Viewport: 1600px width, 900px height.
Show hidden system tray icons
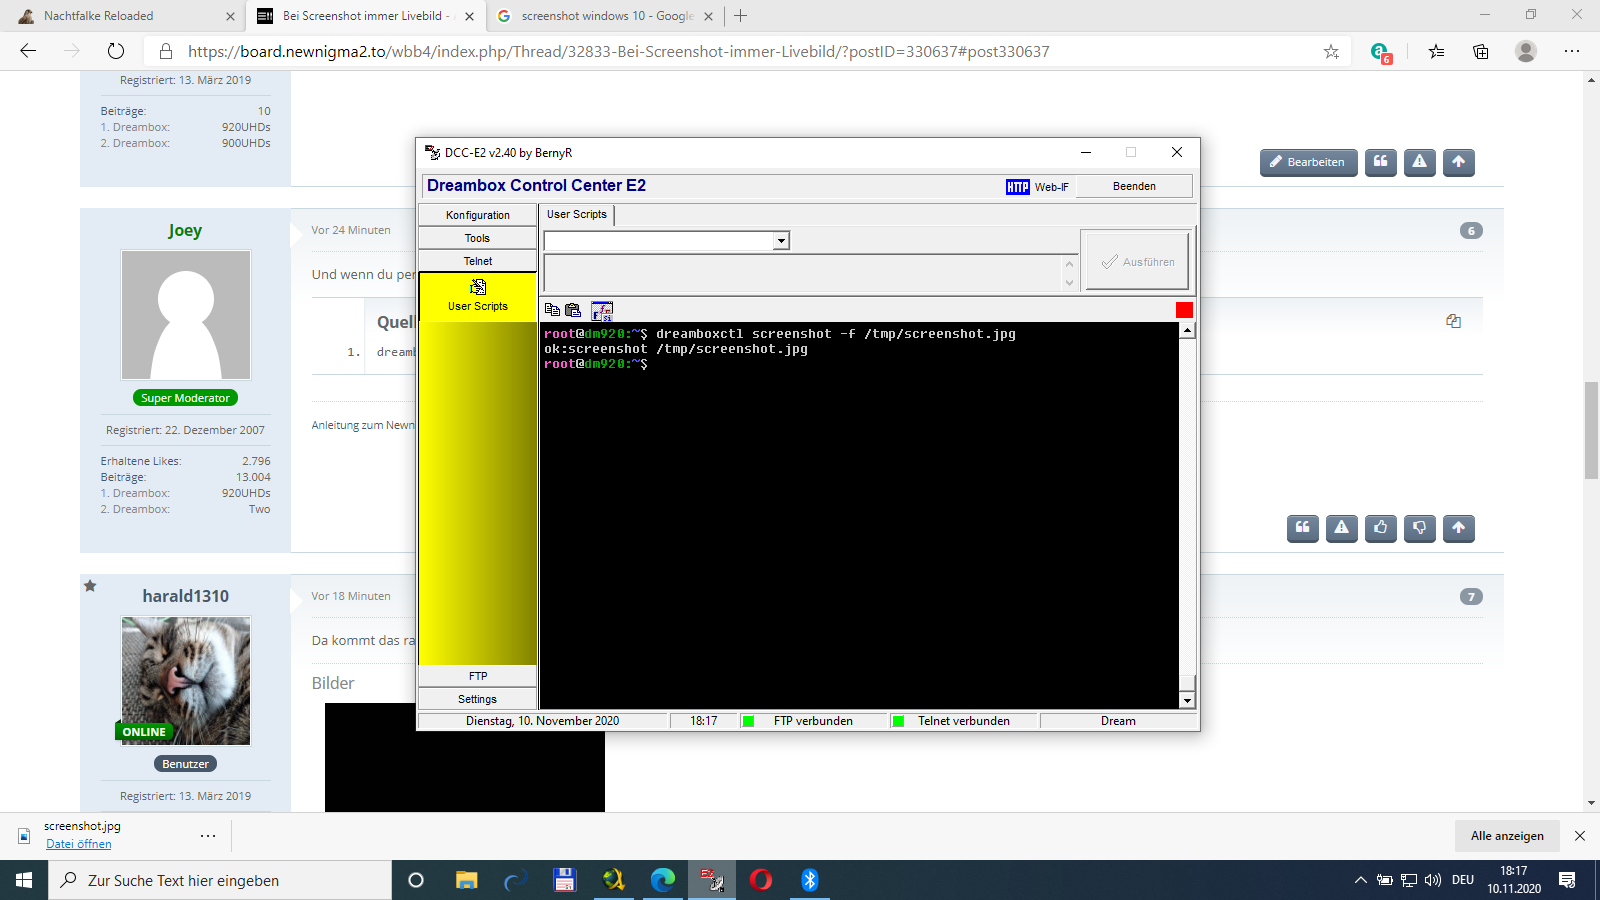(1360, 880)
